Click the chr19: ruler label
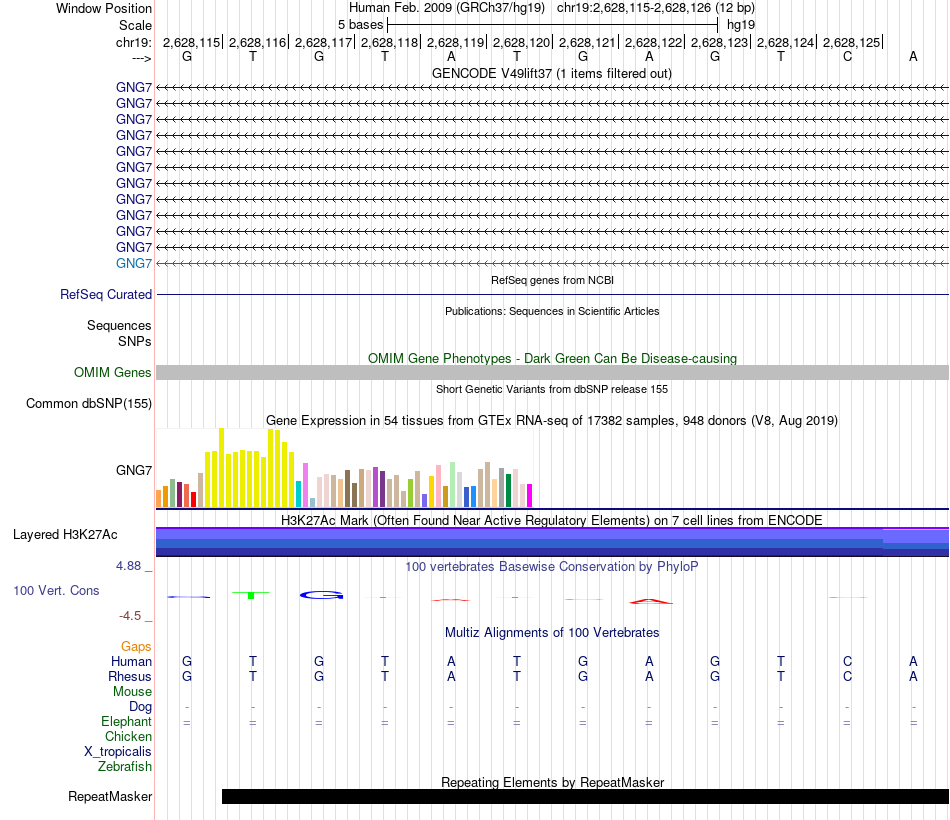The width and height of the screenshot is (950, 820). point(134,42)
